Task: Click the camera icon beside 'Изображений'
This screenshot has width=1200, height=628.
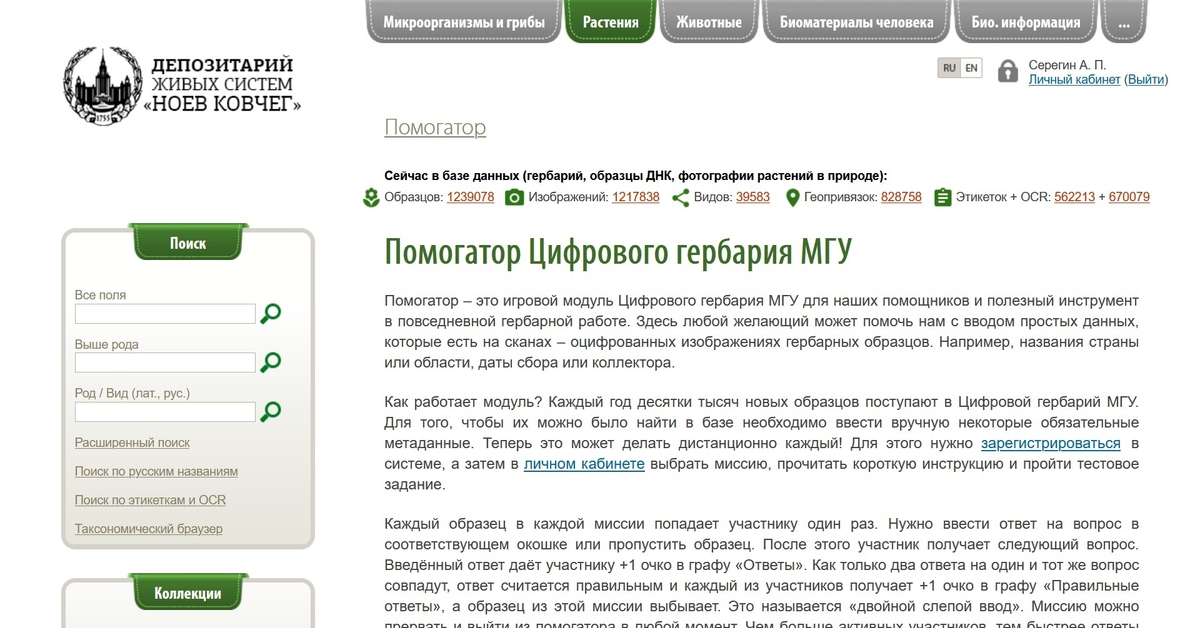Action: pos(514,198)
